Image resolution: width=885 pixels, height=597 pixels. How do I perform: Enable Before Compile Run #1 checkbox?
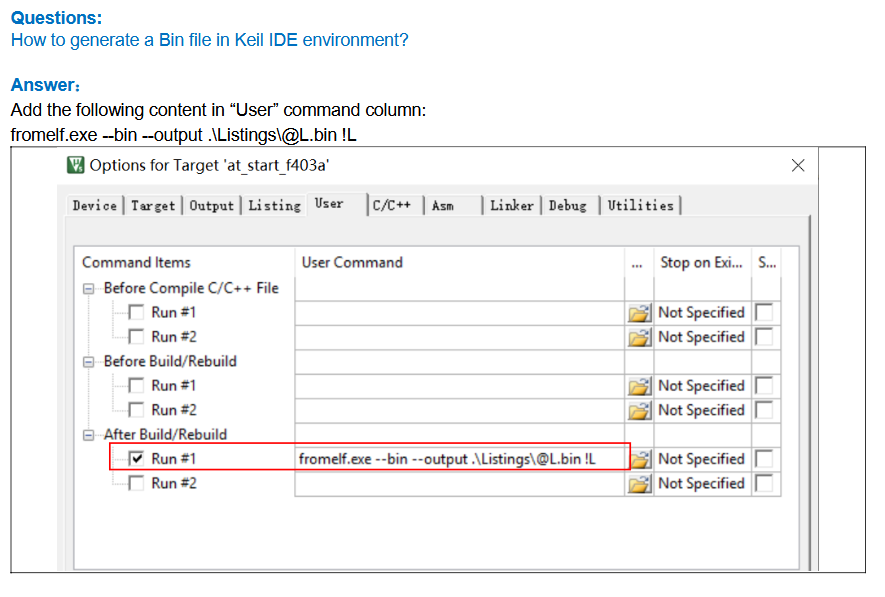coord(138,313)
